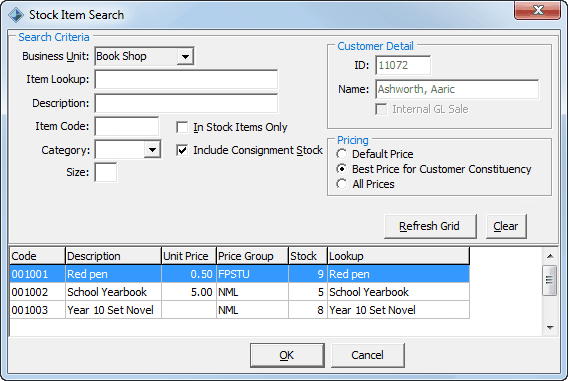
Task: Dismiss dialog with Cancel button
Action: point(368,355)
